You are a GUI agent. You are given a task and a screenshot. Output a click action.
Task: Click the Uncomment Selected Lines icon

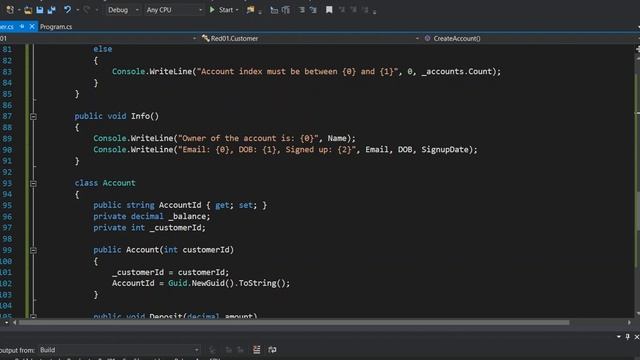[286, 10]
